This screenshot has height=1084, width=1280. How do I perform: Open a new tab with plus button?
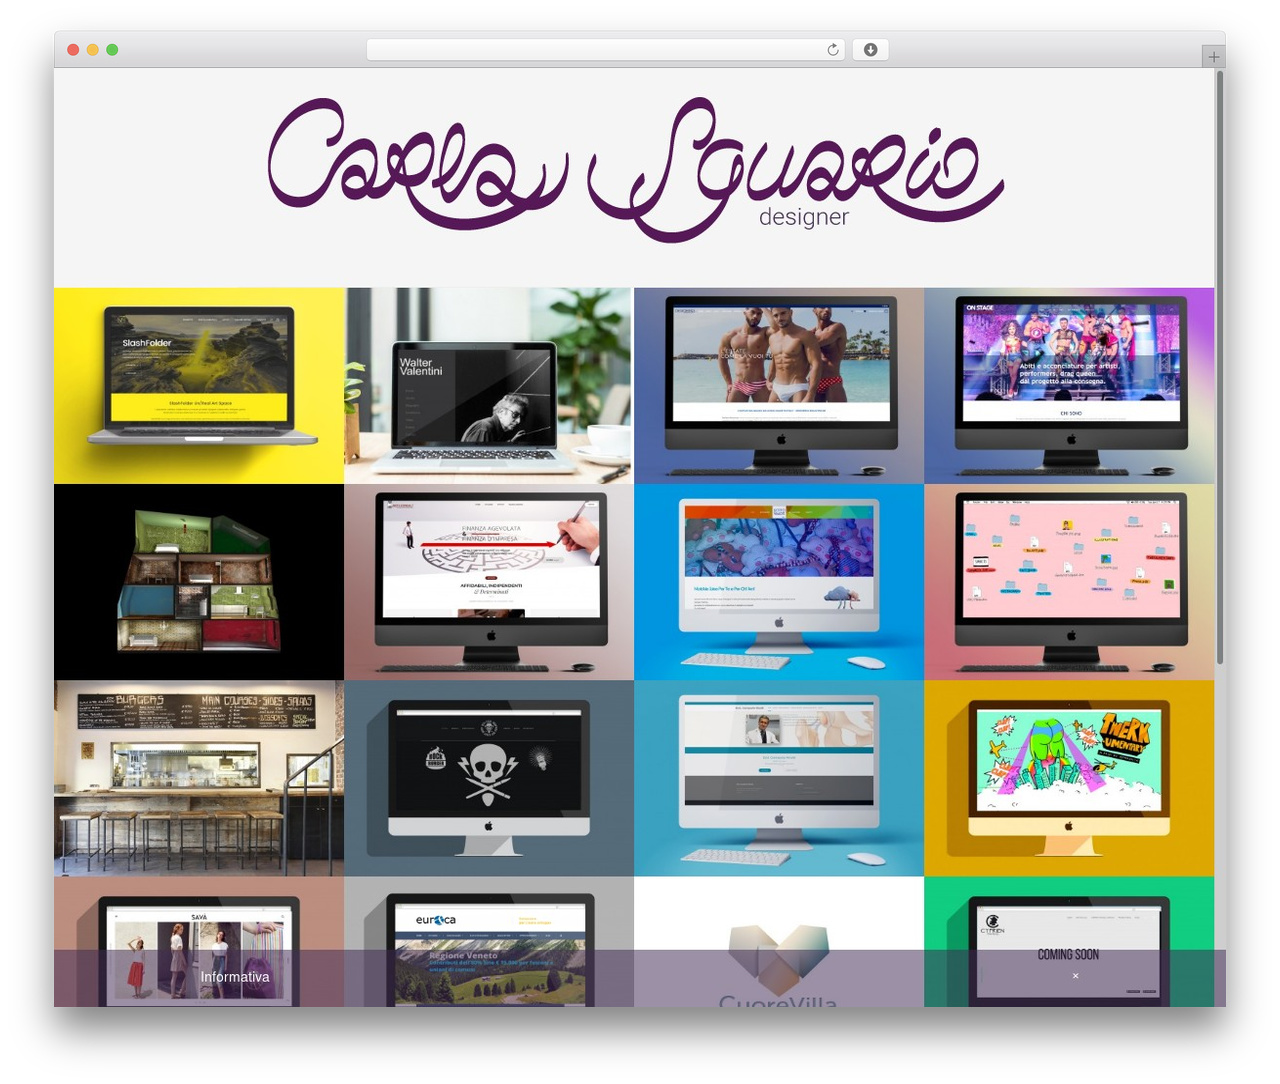1213,57
